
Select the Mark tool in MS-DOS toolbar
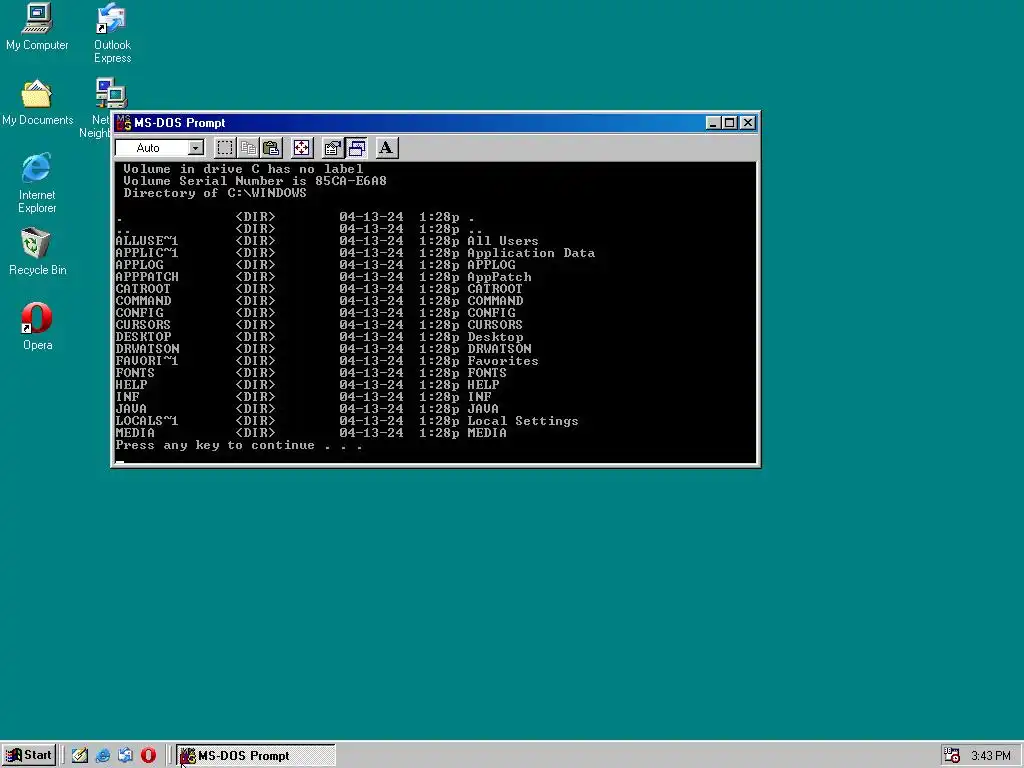(x=225, y=148)
